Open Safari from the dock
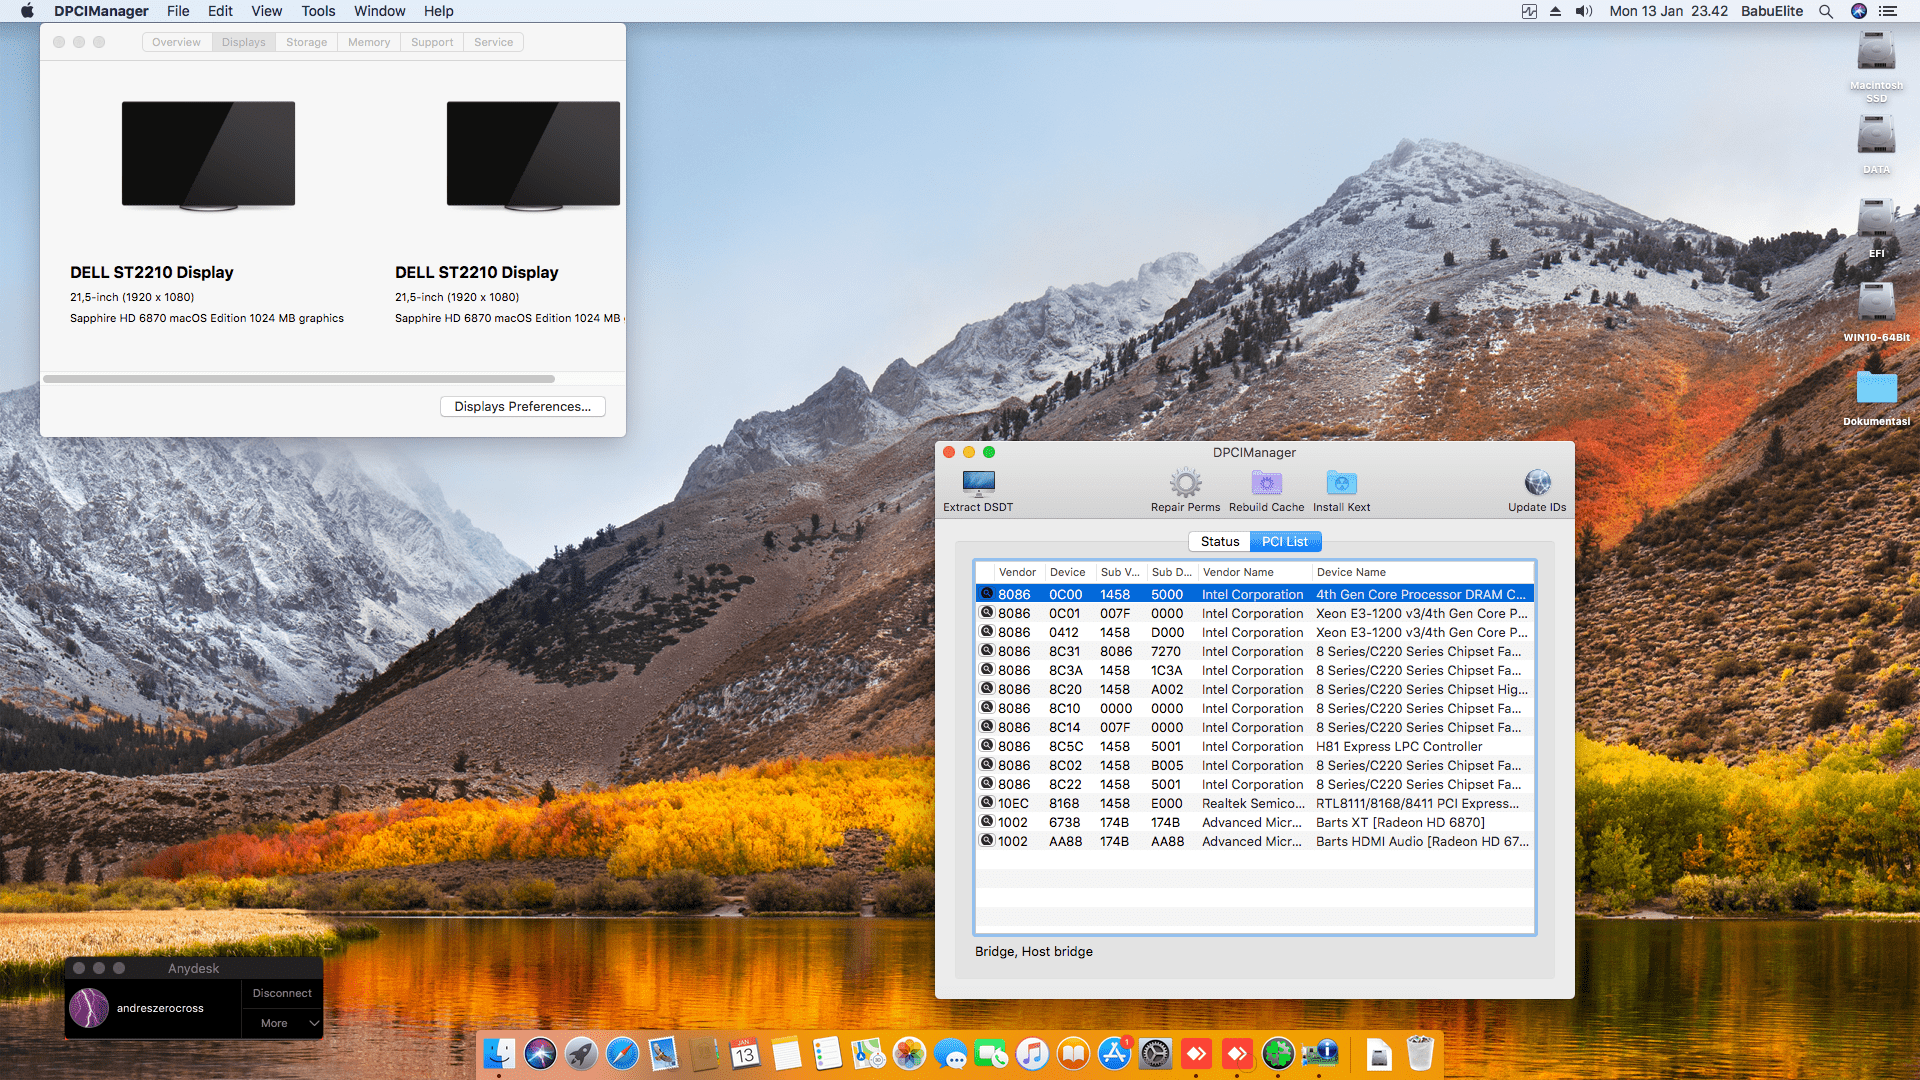This screenshot has height=1080, width=1920. tap(622, 1053)
